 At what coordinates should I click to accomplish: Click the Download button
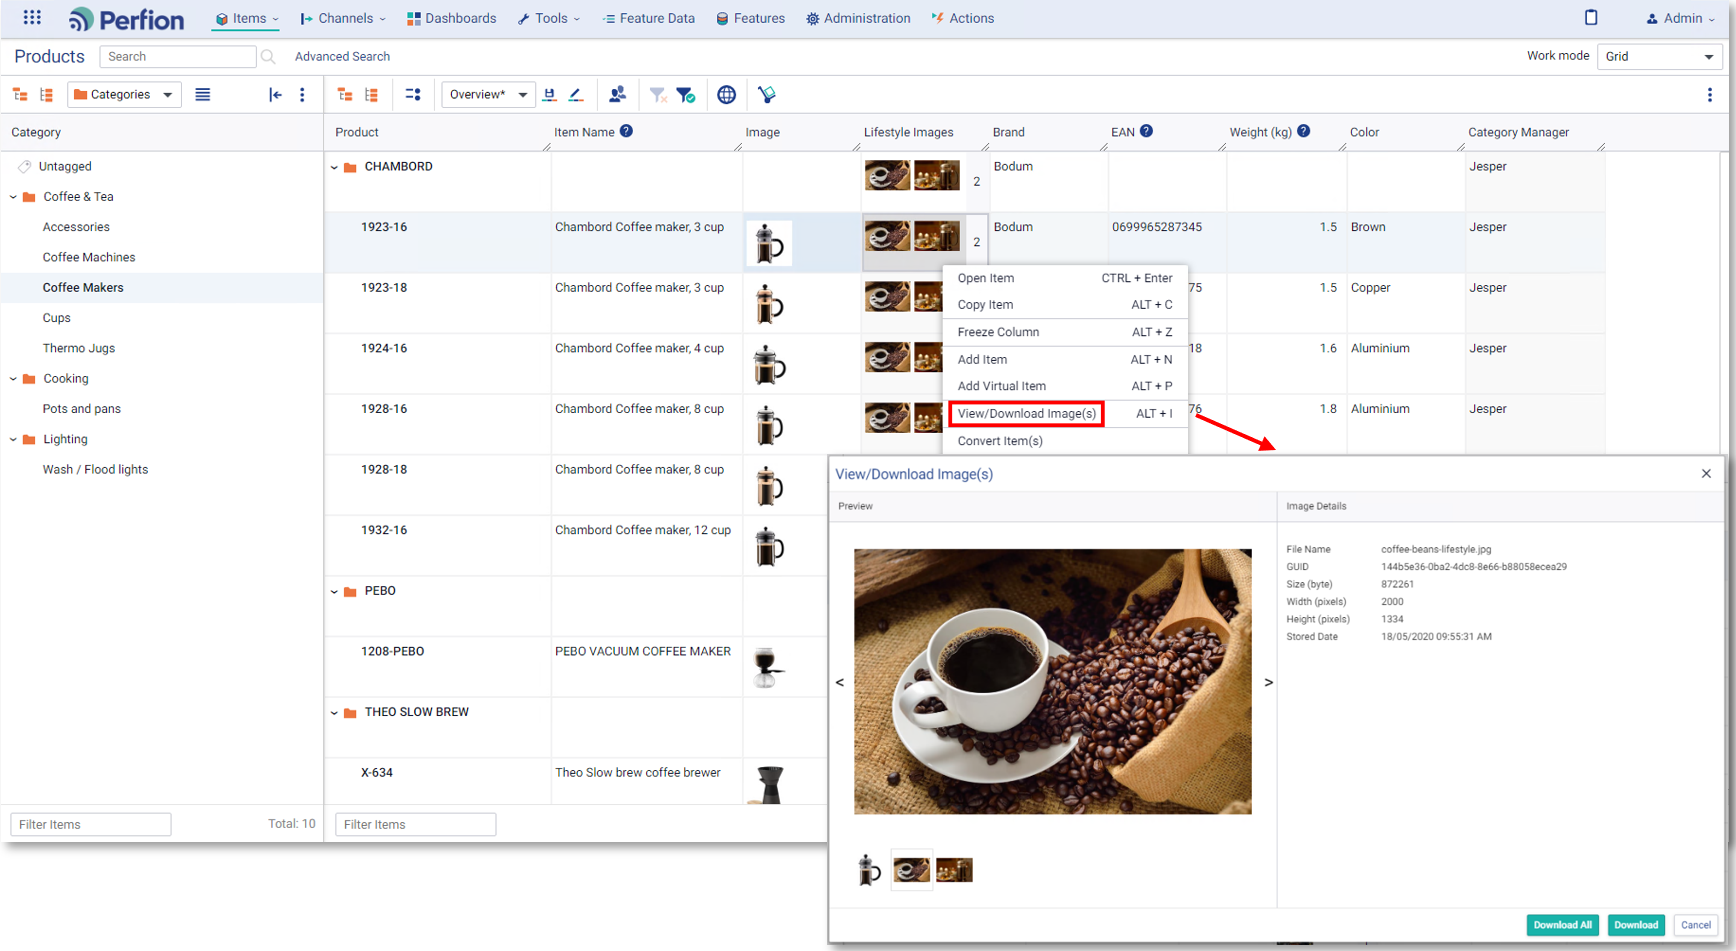[1636, 925]
